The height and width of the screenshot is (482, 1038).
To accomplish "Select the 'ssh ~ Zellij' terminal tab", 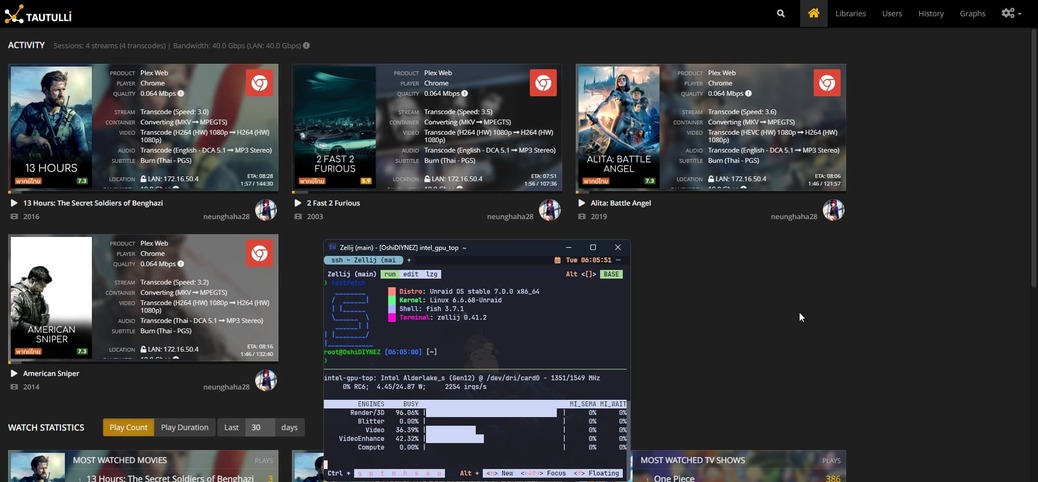I will [363, 260].
